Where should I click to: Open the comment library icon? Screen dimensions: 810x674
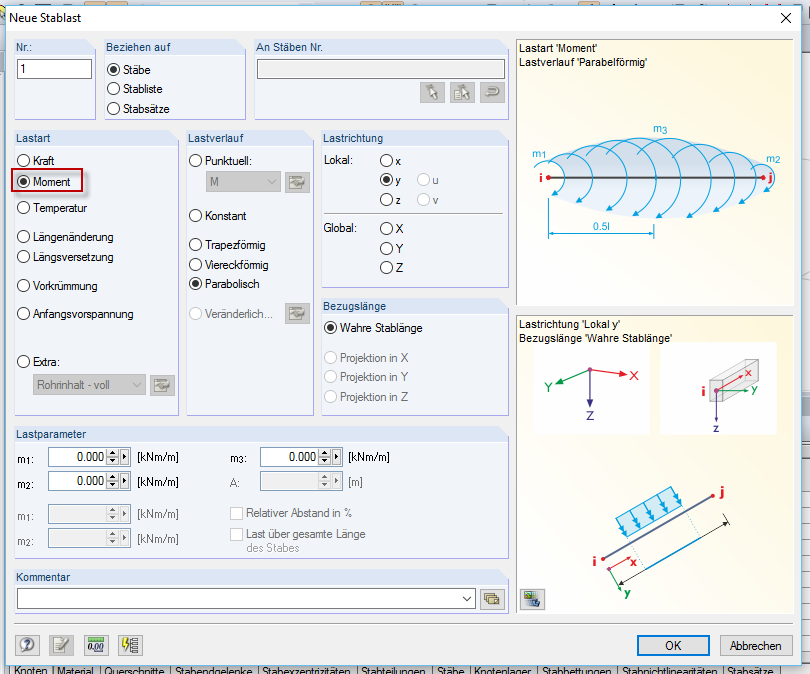coord(492,599)
